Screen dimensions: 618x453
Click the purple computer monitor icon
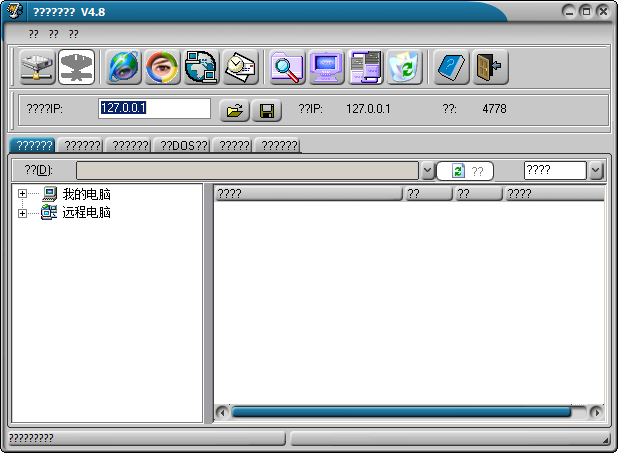coord(327,67)
